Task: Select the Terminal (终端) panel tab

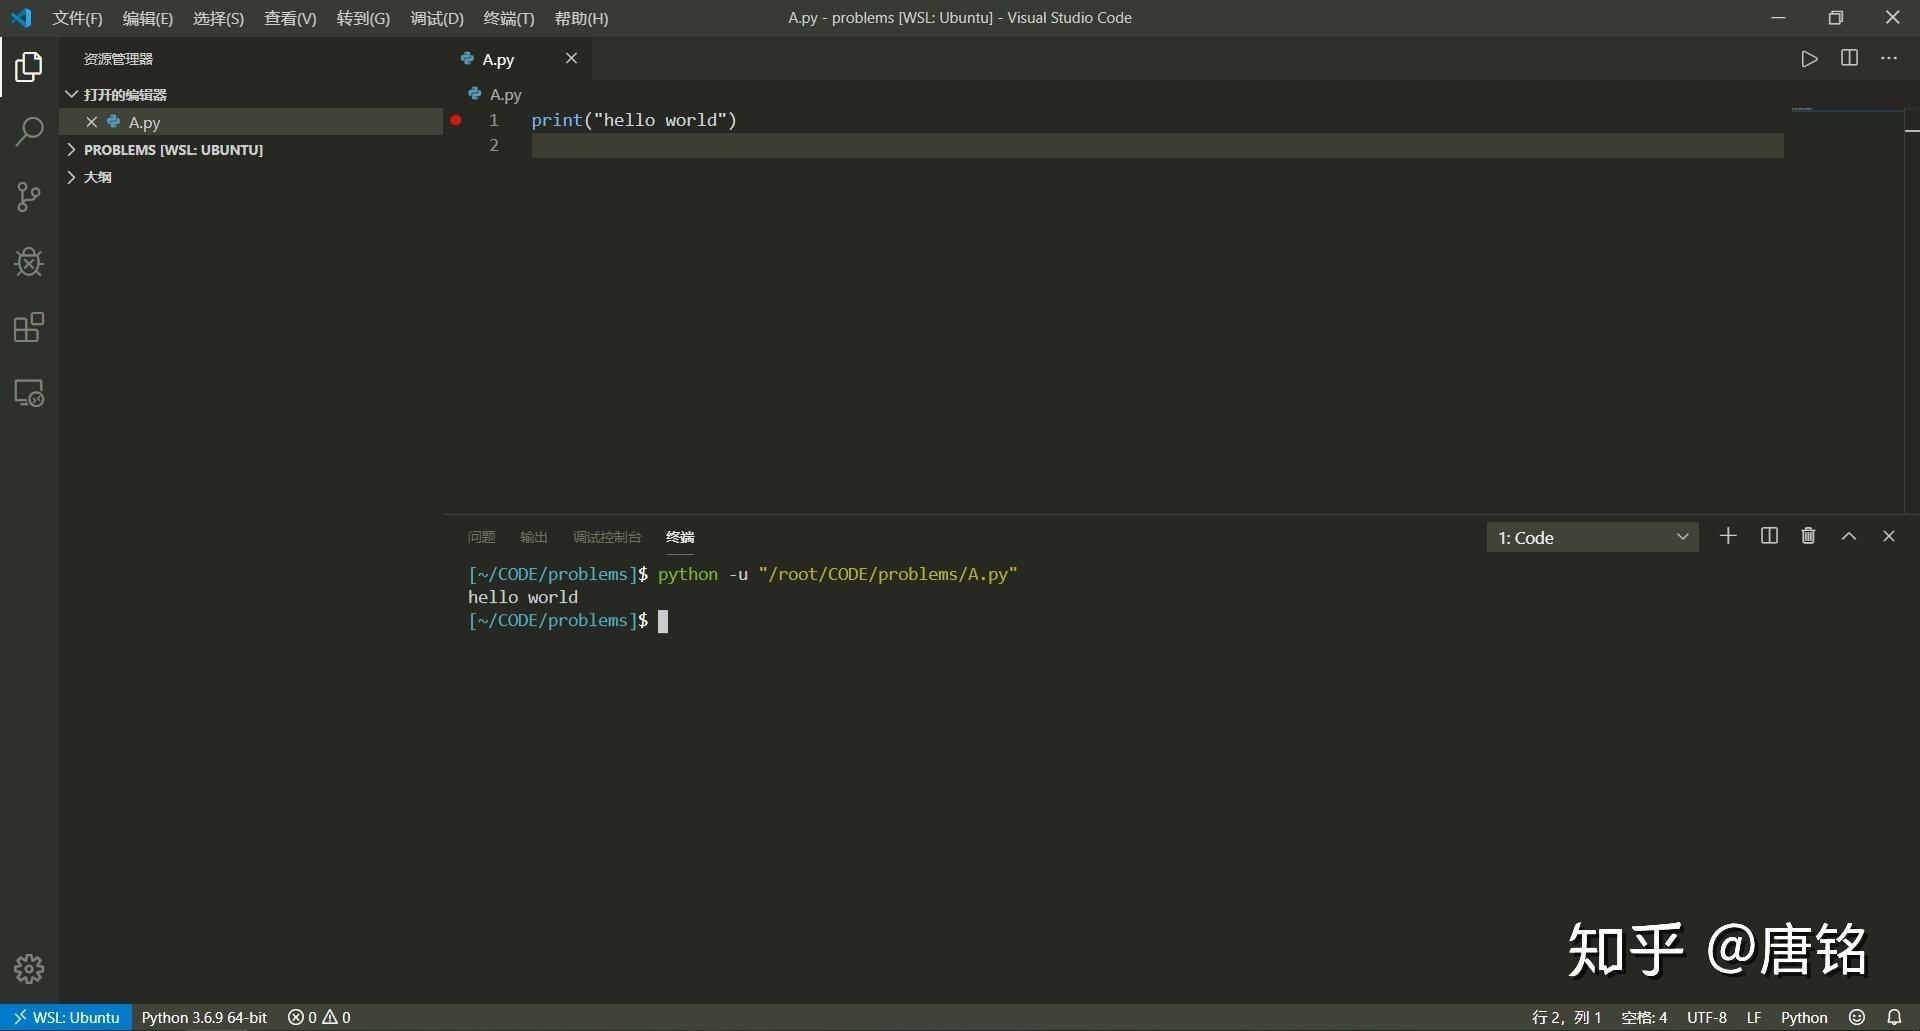Action: coord(680,537)
